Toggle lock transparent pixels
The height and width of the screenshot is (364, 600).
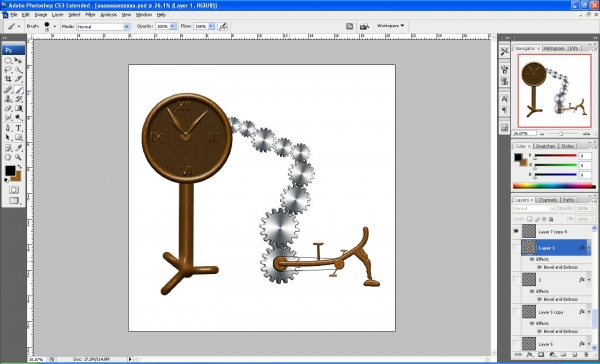point(529,219)
